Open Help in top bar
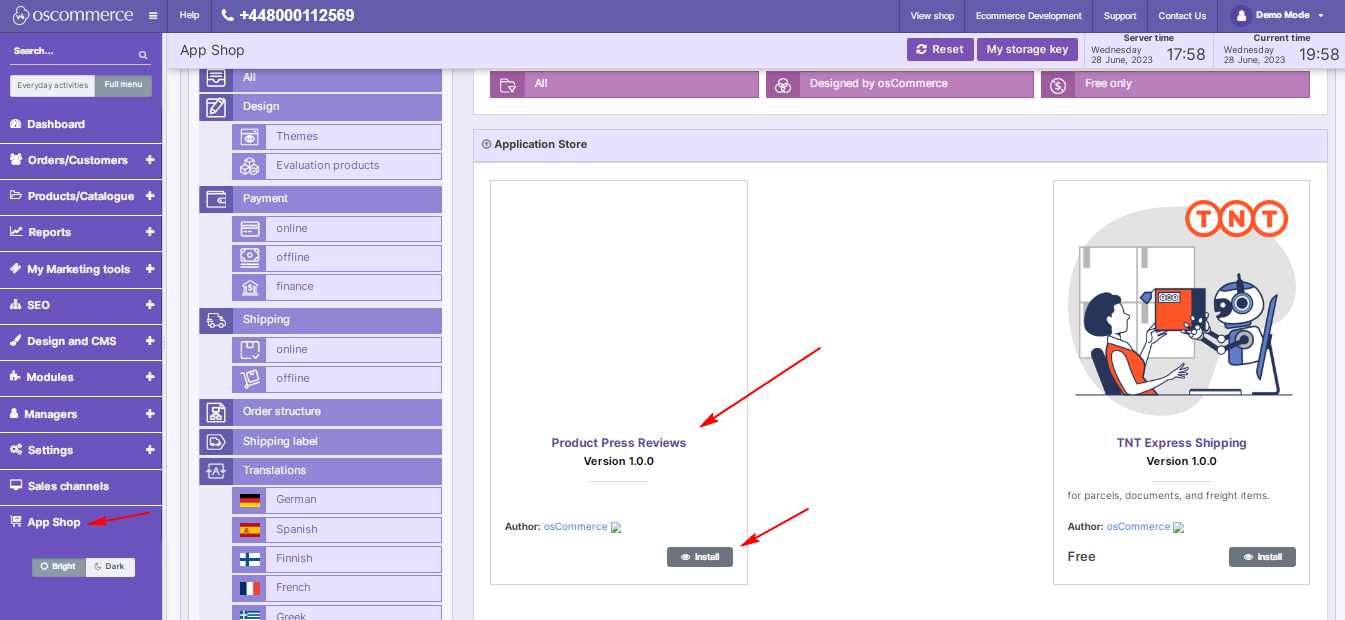The width and height of the screenshot is (1345, 620). pos(189,16)
